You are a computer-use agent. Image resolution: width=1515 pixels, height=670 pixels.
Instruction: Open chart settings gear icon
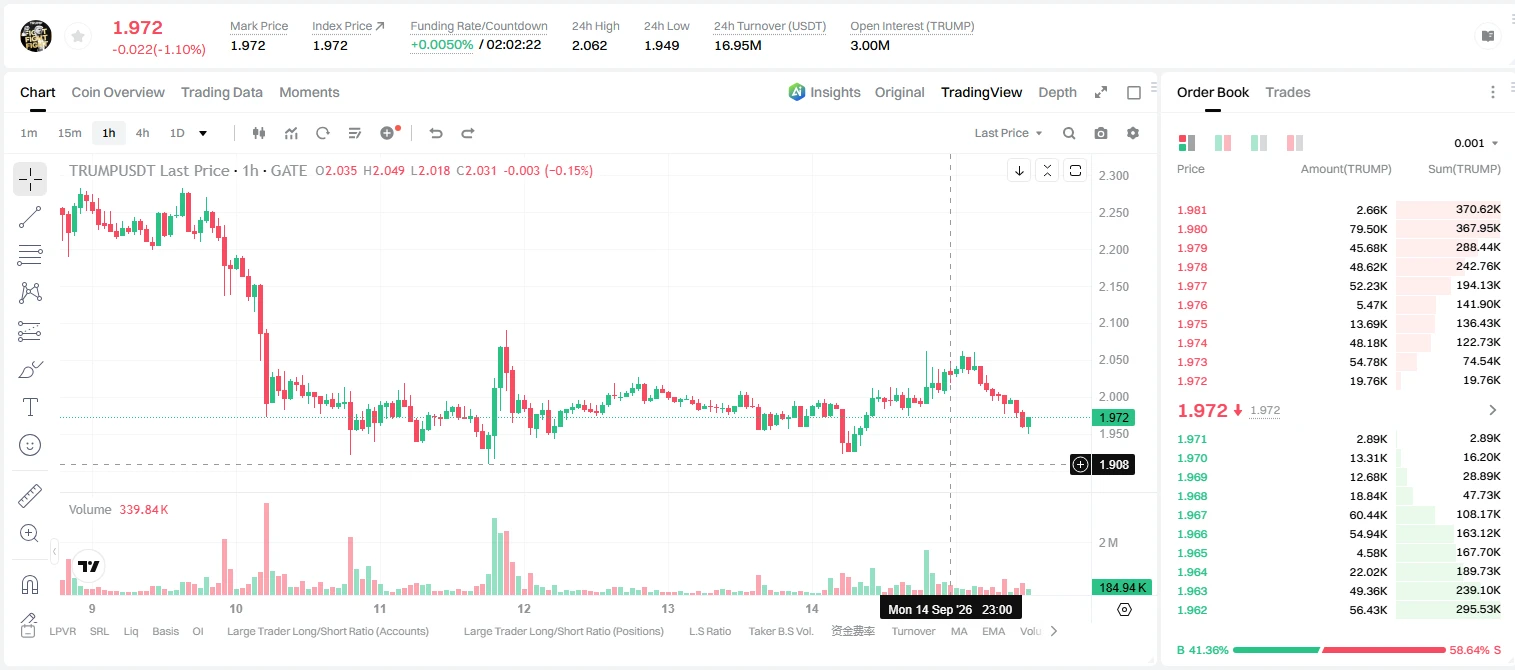(1133, 133)
